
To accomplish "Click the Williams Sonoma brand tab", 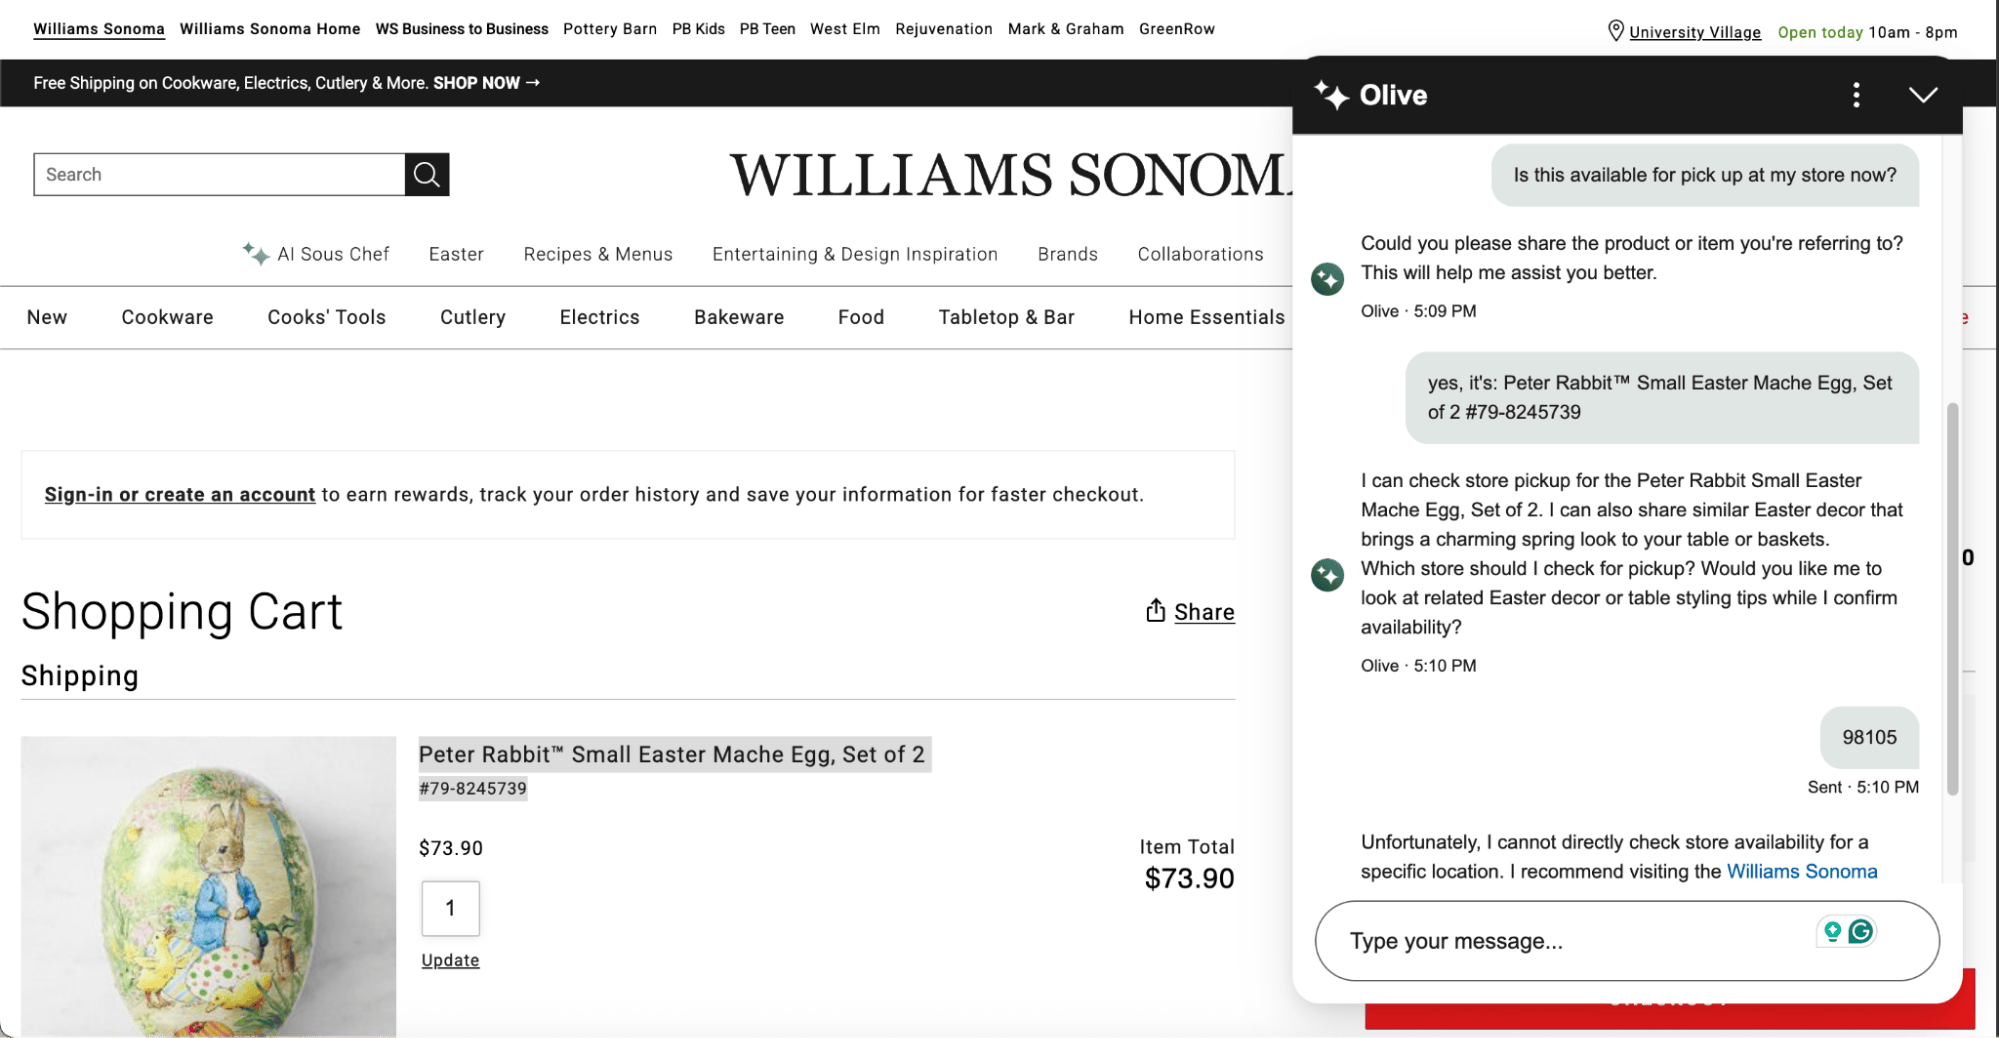I will (99, 29).
